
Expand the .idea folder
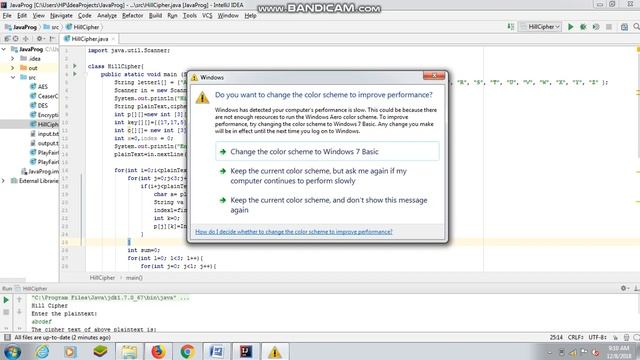pyautogui.click(x=13, y=58)
